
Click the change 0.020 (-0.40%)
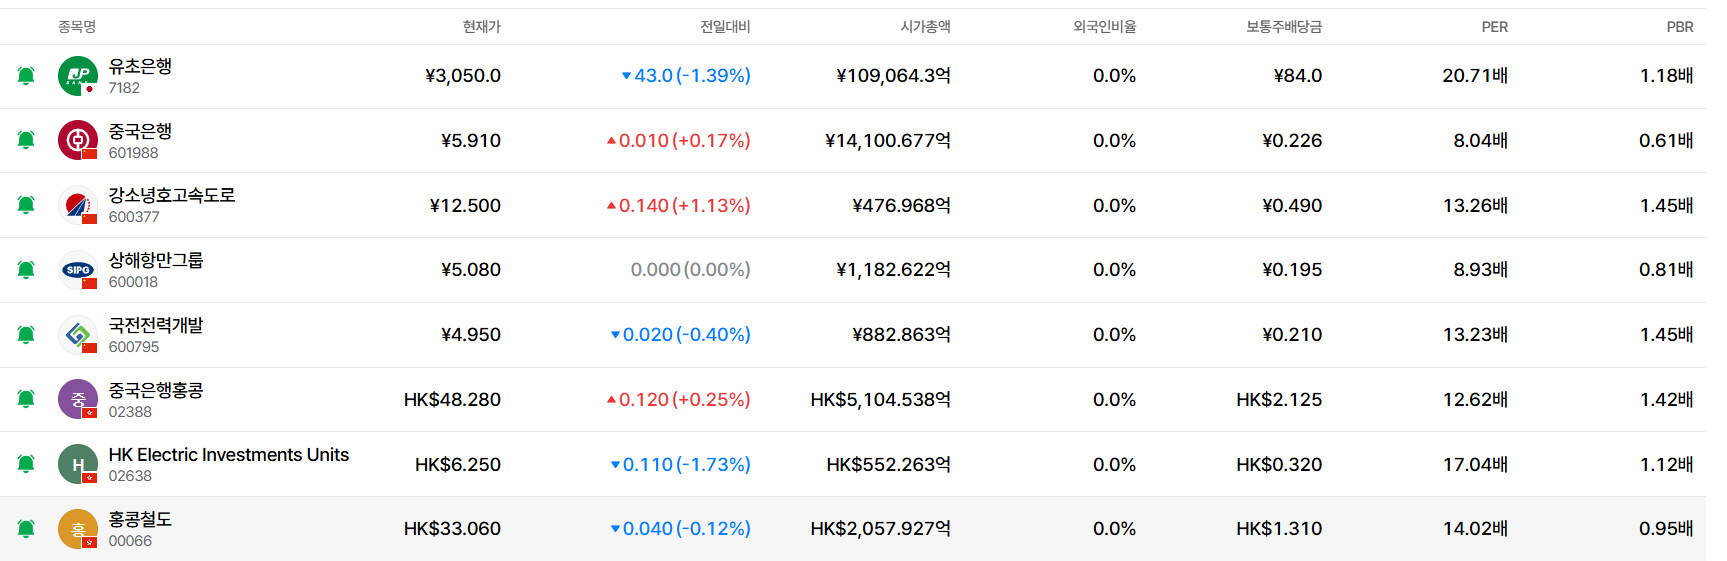pyautogui.click(x=681, y=334)
